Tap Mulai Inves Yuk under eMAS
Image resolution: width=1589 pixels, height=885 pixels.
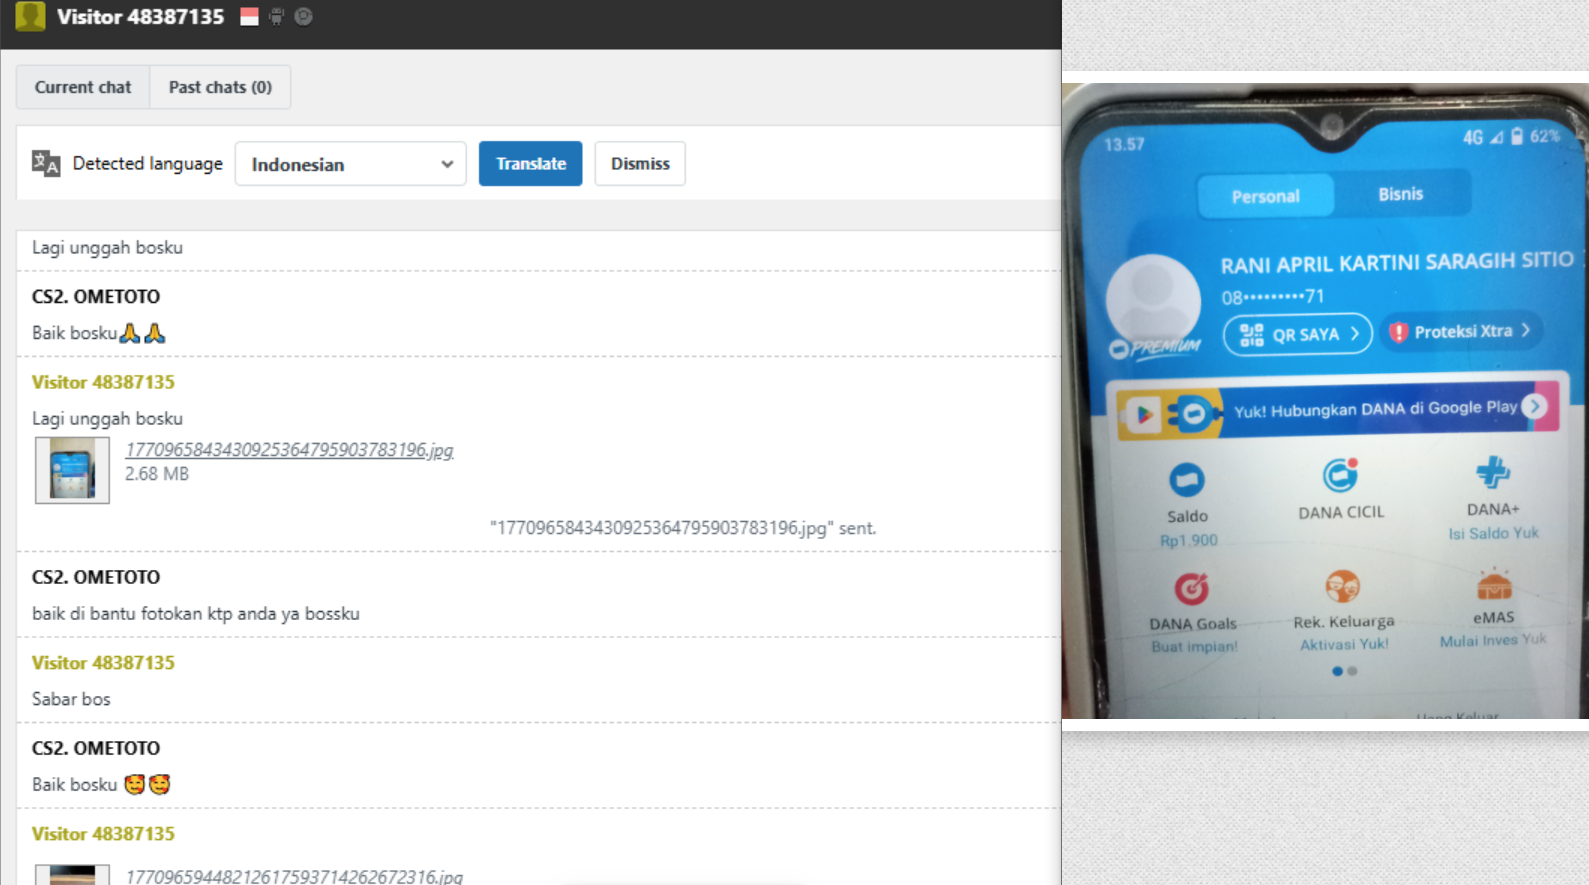click(x=1493, y=640)
